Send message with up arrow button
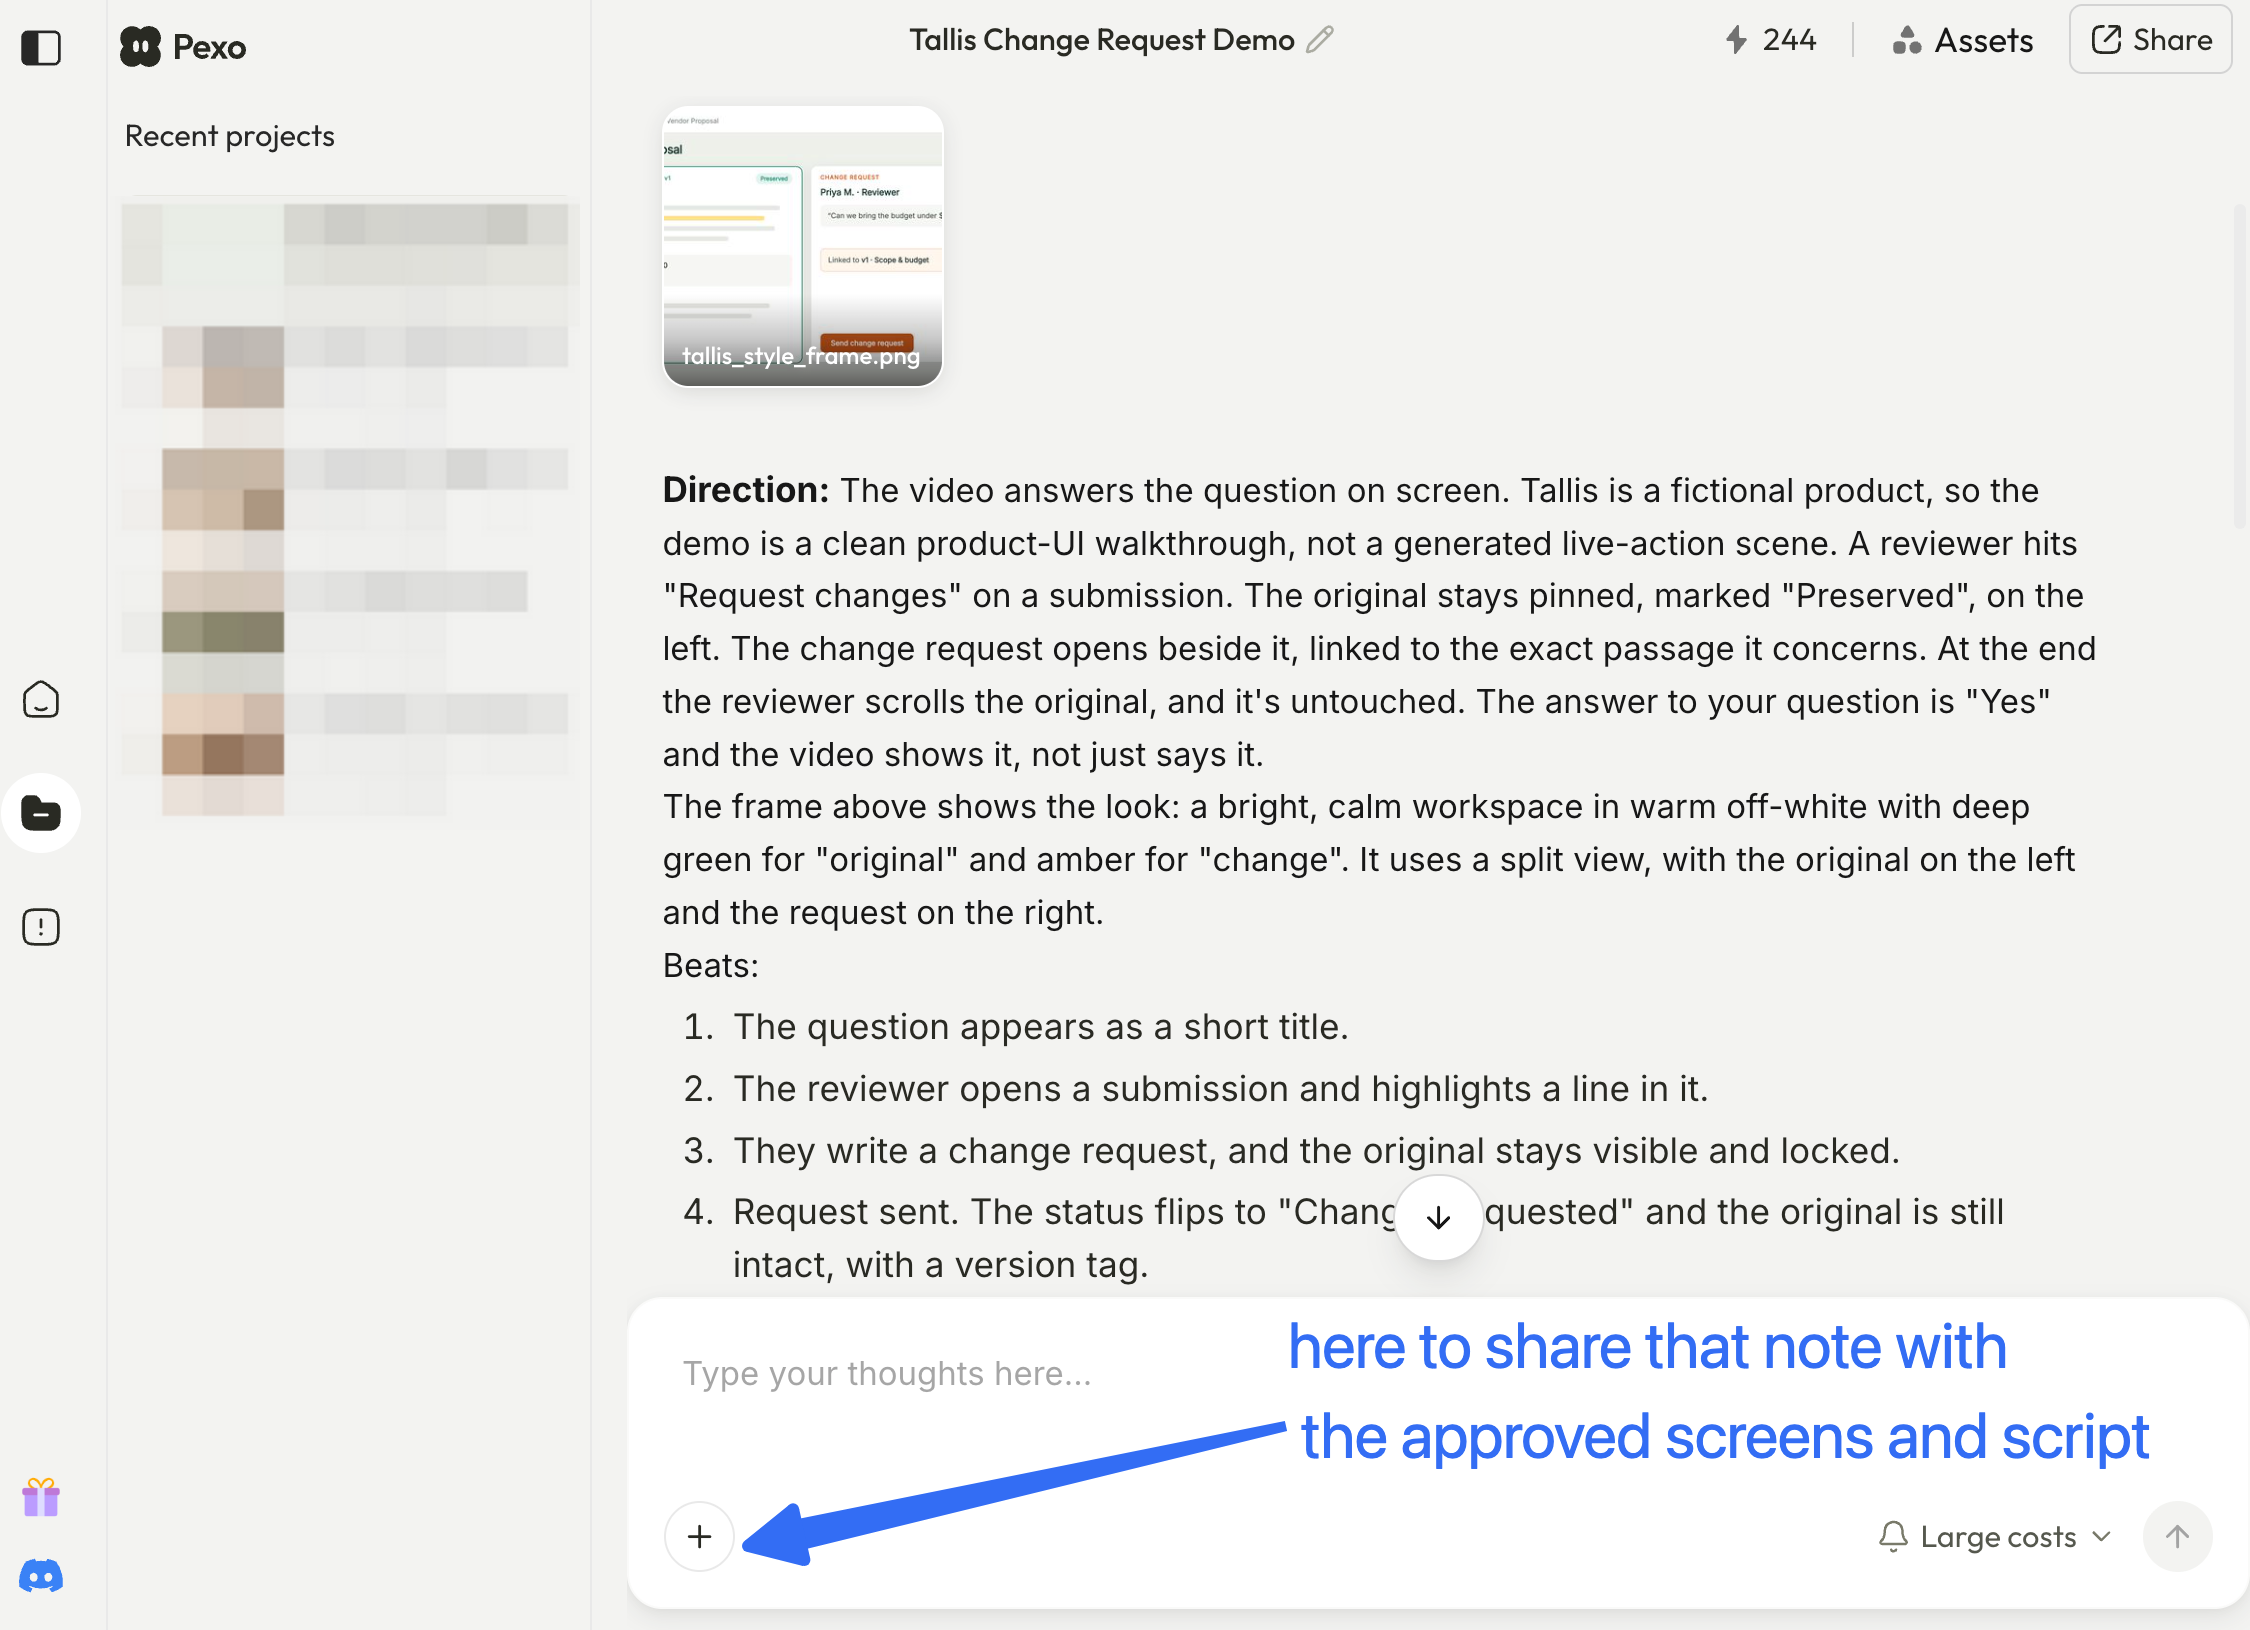2250x1630 pixels. click(2177, 1537)
